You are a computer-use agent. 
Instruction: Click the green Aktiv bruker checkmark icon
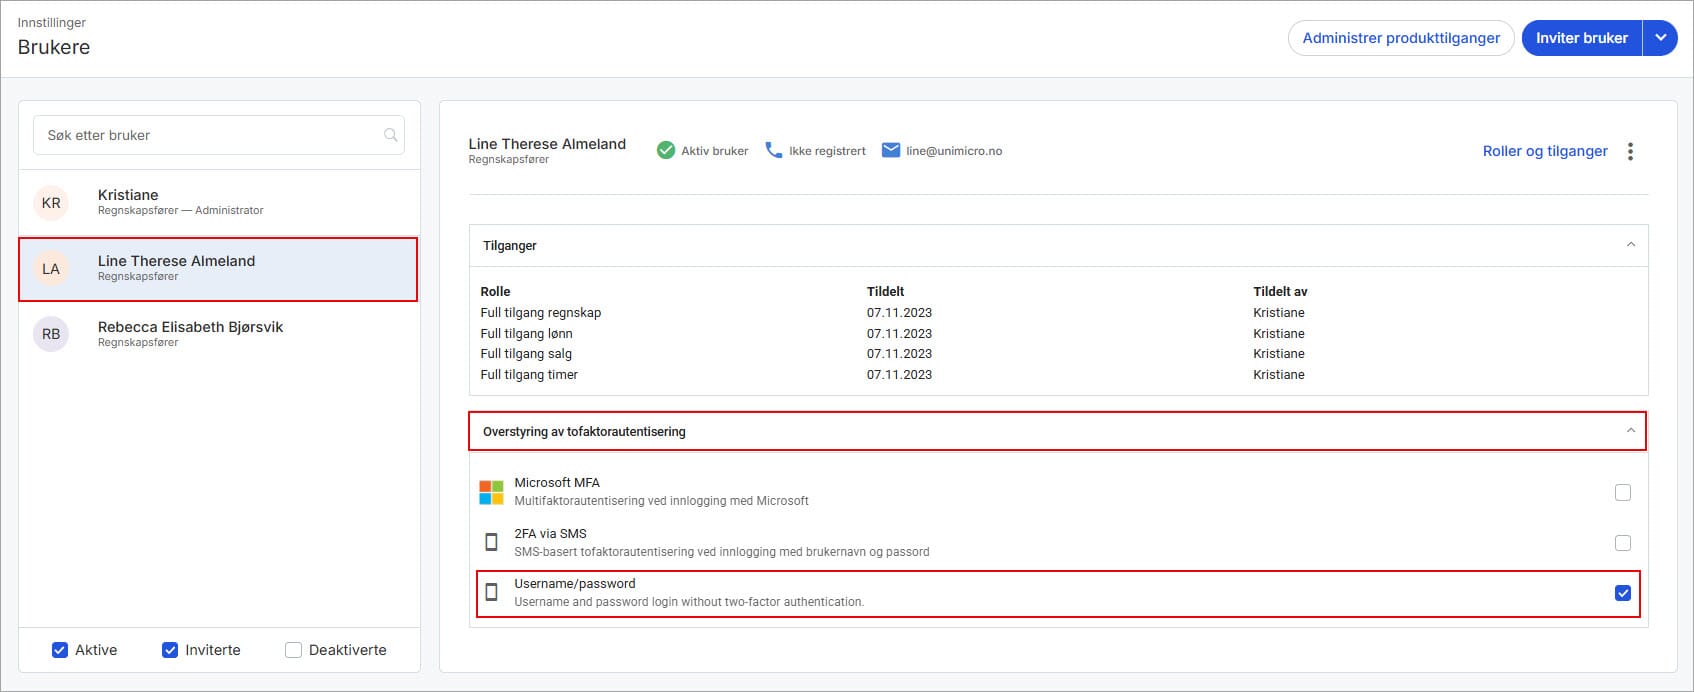pyautogui.click(x=666, y=150)
